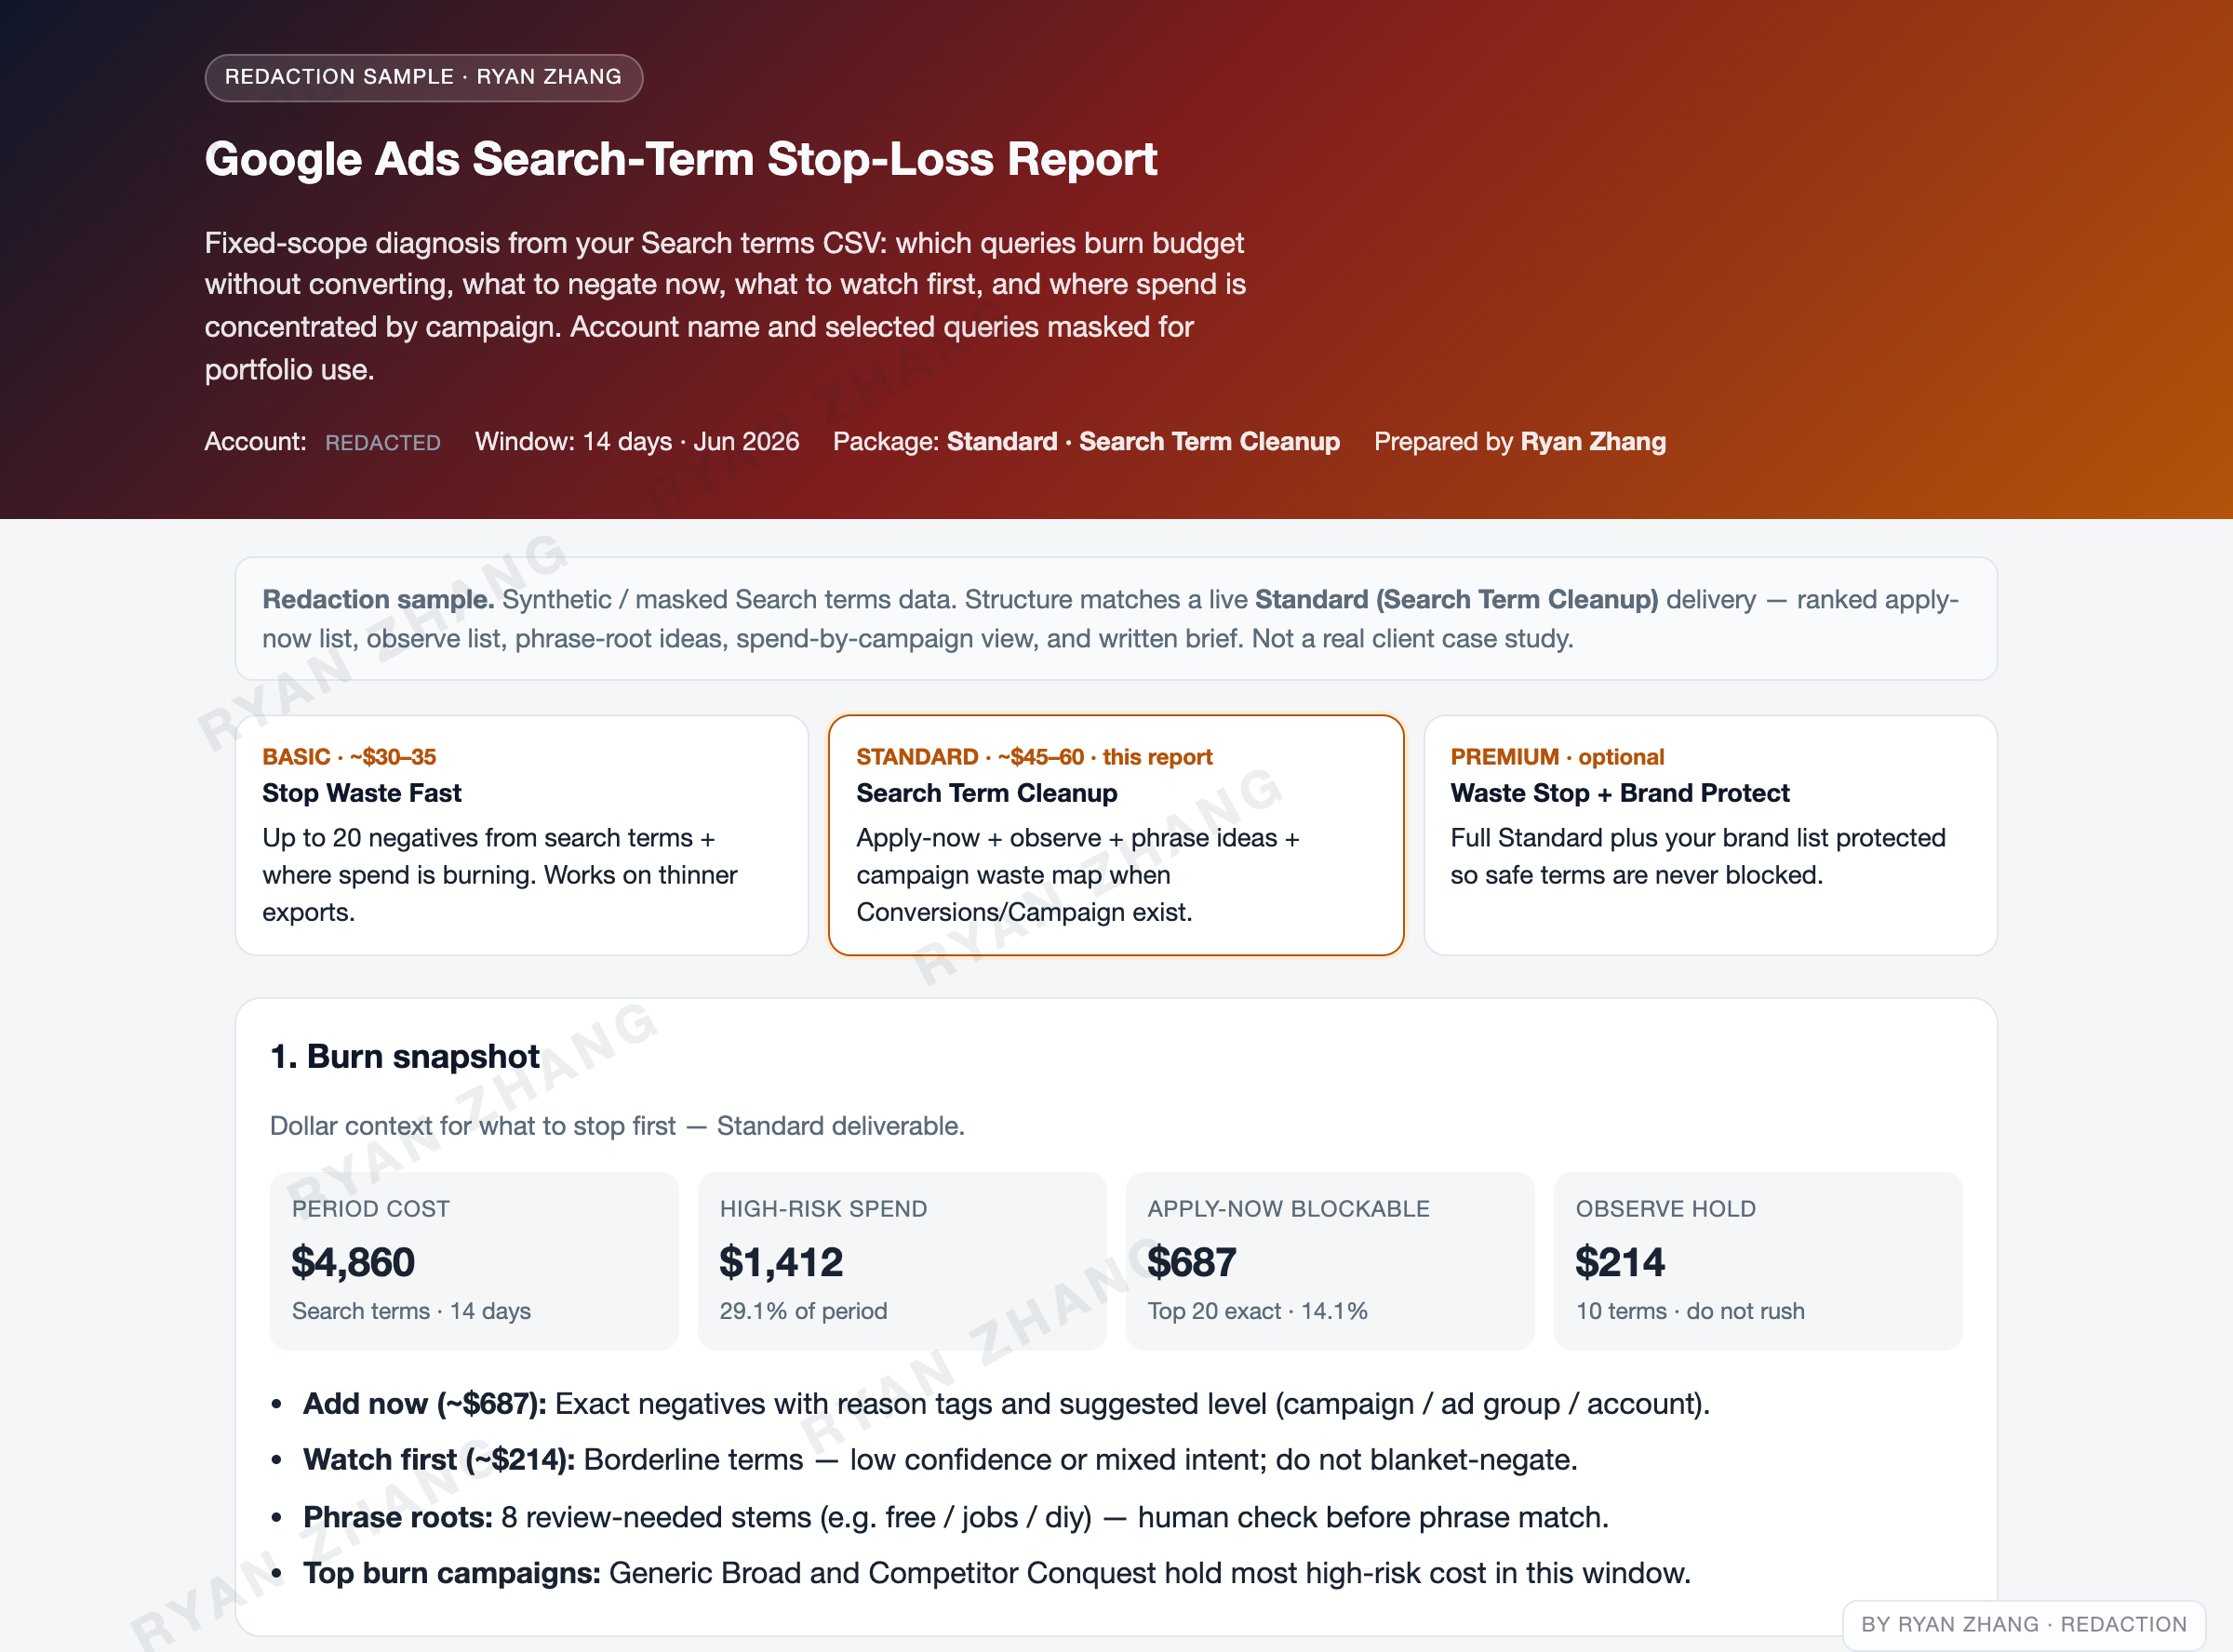Select the Standard Search Term Cleanup card
Screen dimensions: 2233x1652
[x=1116, y=835]
